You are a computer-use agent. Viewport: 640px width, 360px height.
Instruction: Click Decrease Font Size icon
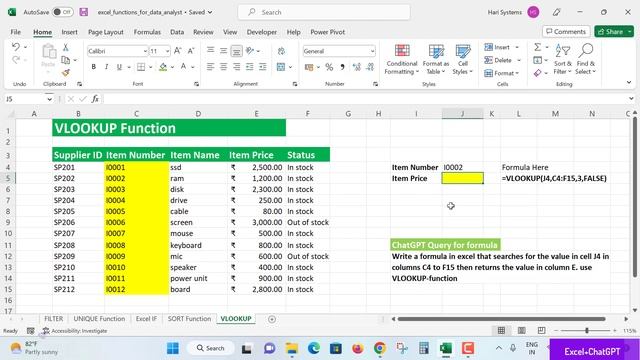coord(191,51)
